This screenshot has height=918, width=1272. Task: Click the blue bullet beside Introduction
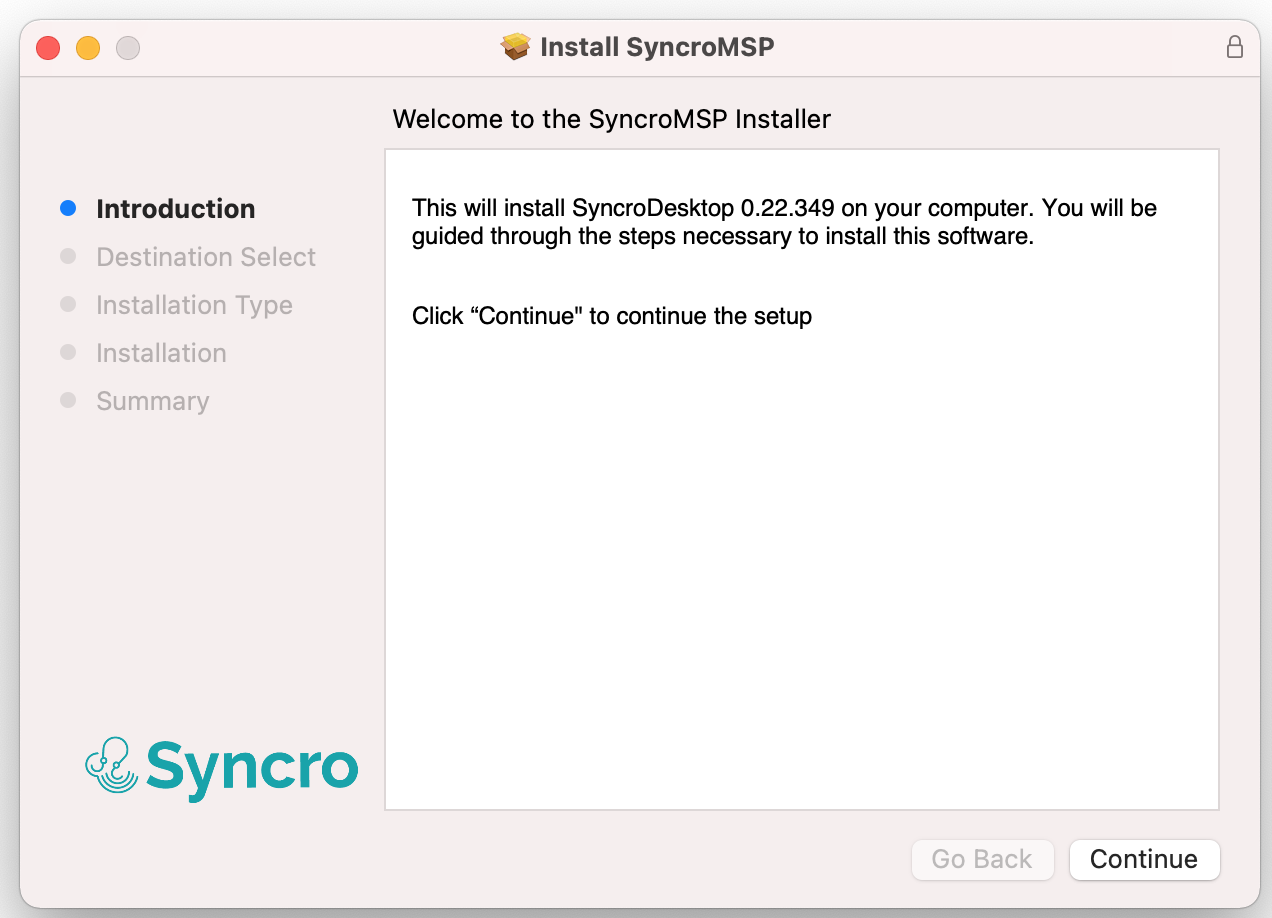coord(68,209)
